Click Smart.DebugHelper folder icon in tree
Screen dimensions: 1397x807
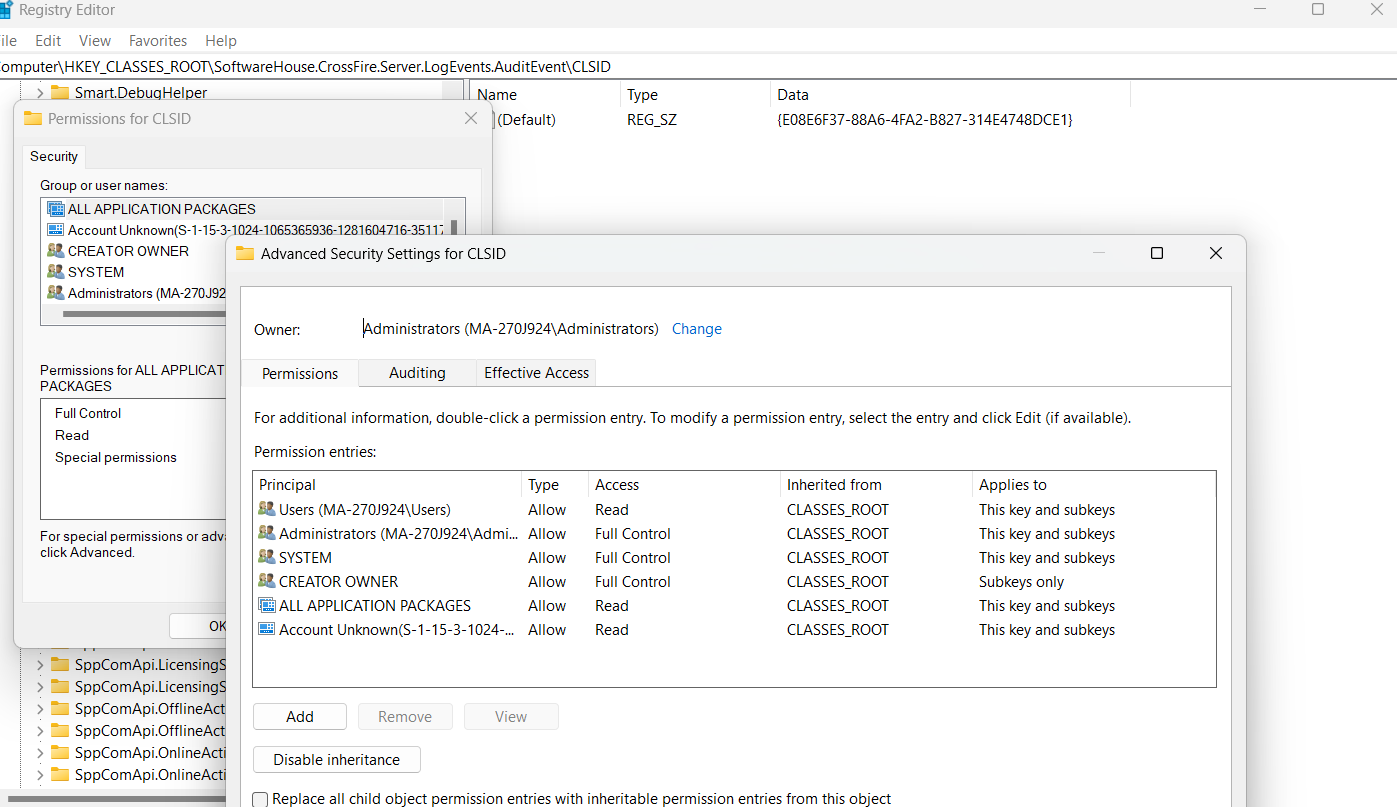(x=59, y=93)
